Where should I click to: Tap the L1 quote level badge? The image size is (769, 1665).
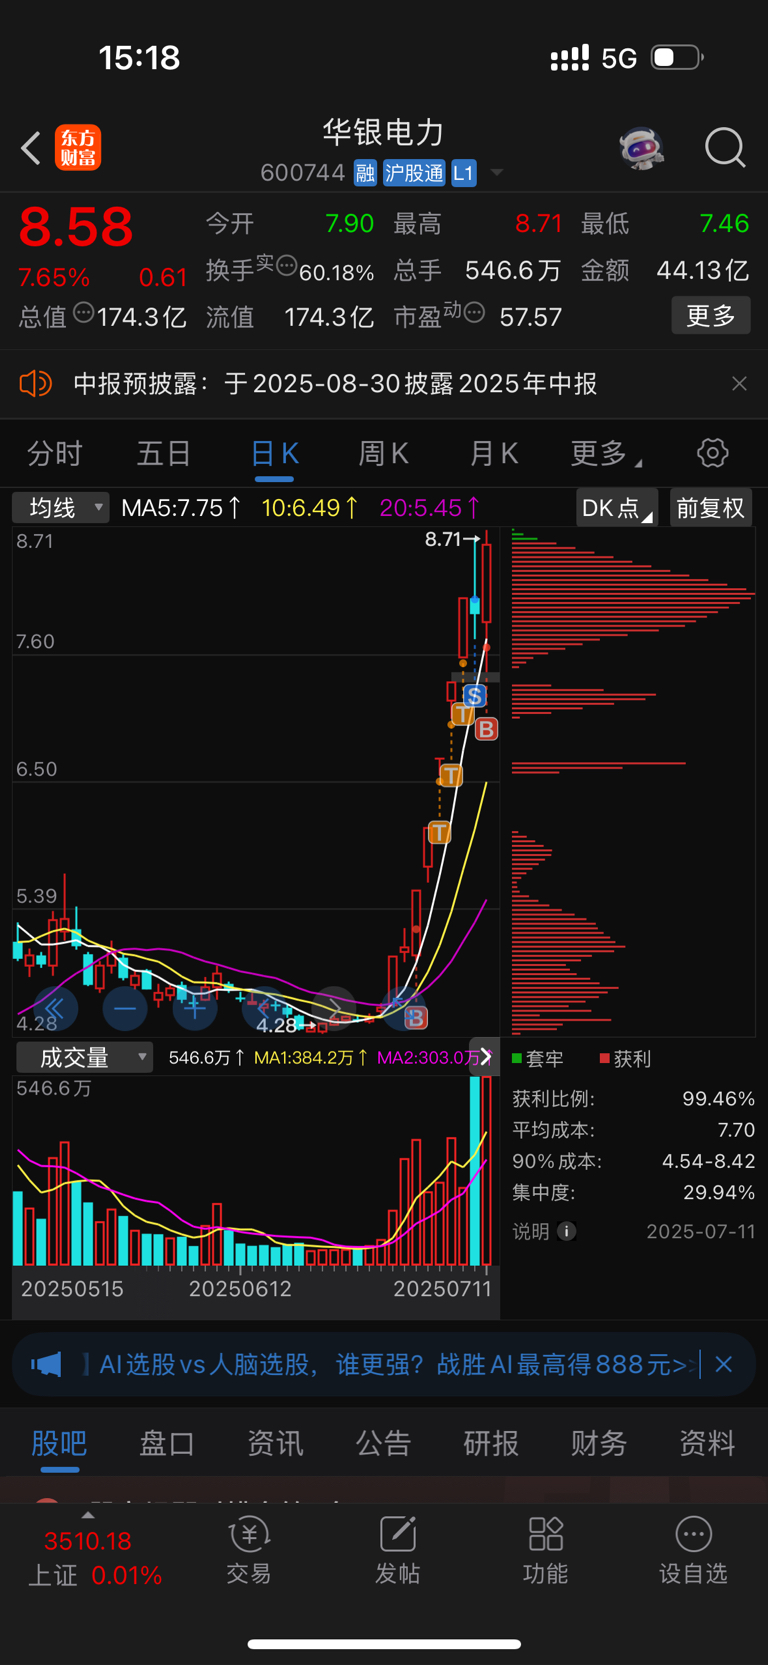tap(463, 173)
